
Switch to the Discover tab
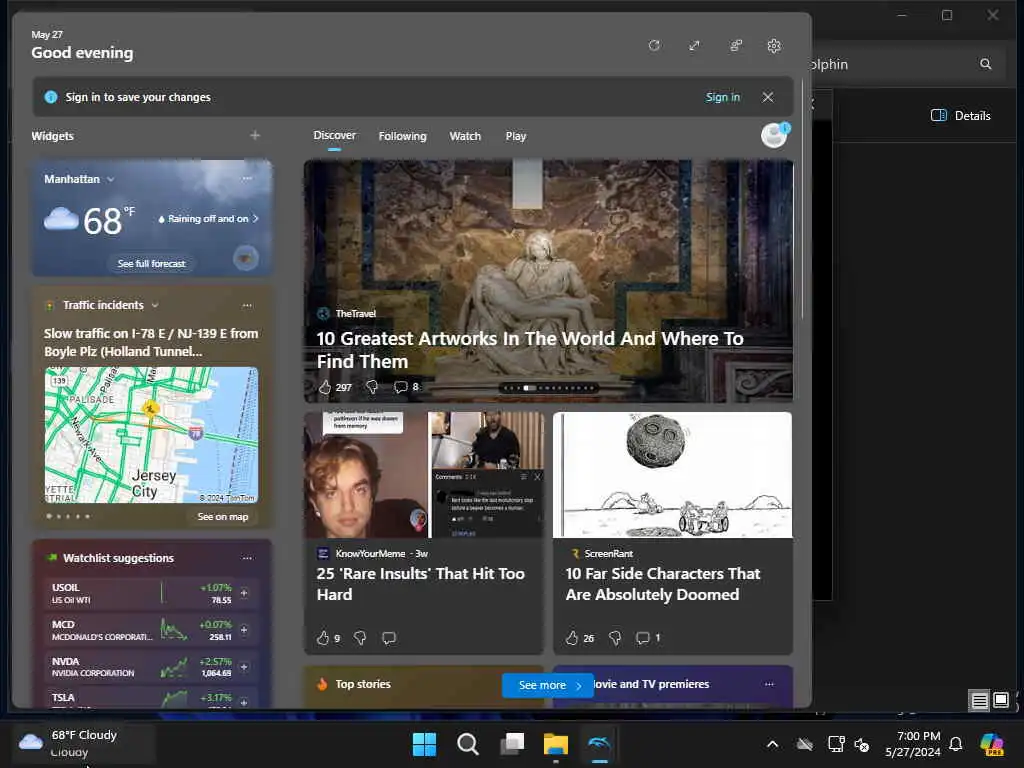click(334, 135)
